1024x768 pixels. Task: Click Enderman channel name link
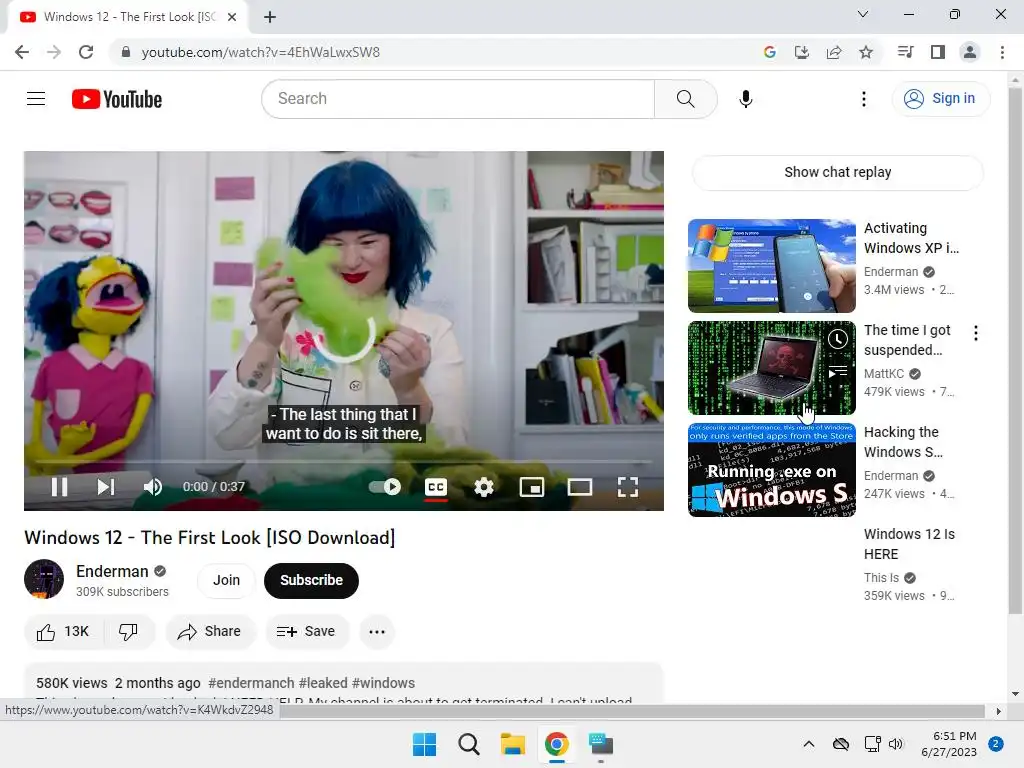pyautogui.click(x=112, y=571)
